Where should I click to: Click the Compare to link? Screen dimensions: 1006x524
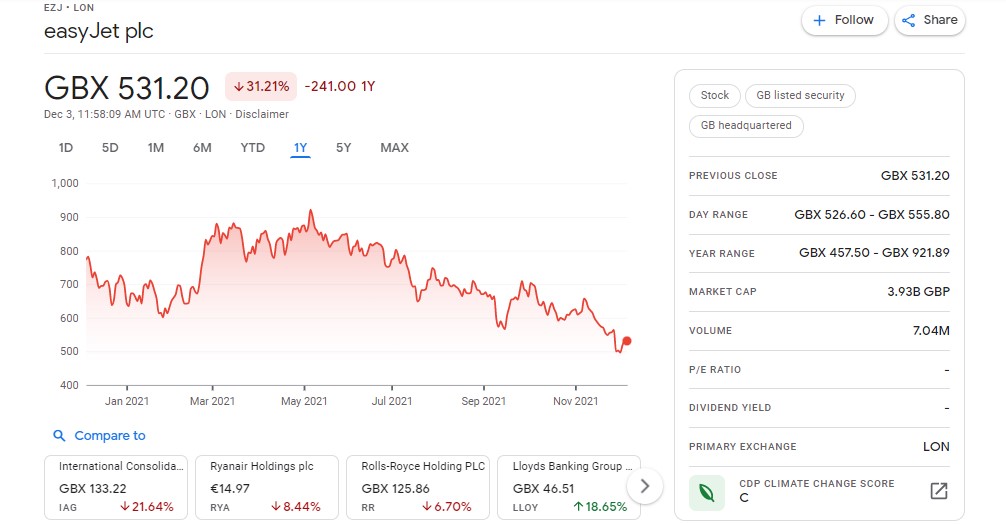(110, 435)
